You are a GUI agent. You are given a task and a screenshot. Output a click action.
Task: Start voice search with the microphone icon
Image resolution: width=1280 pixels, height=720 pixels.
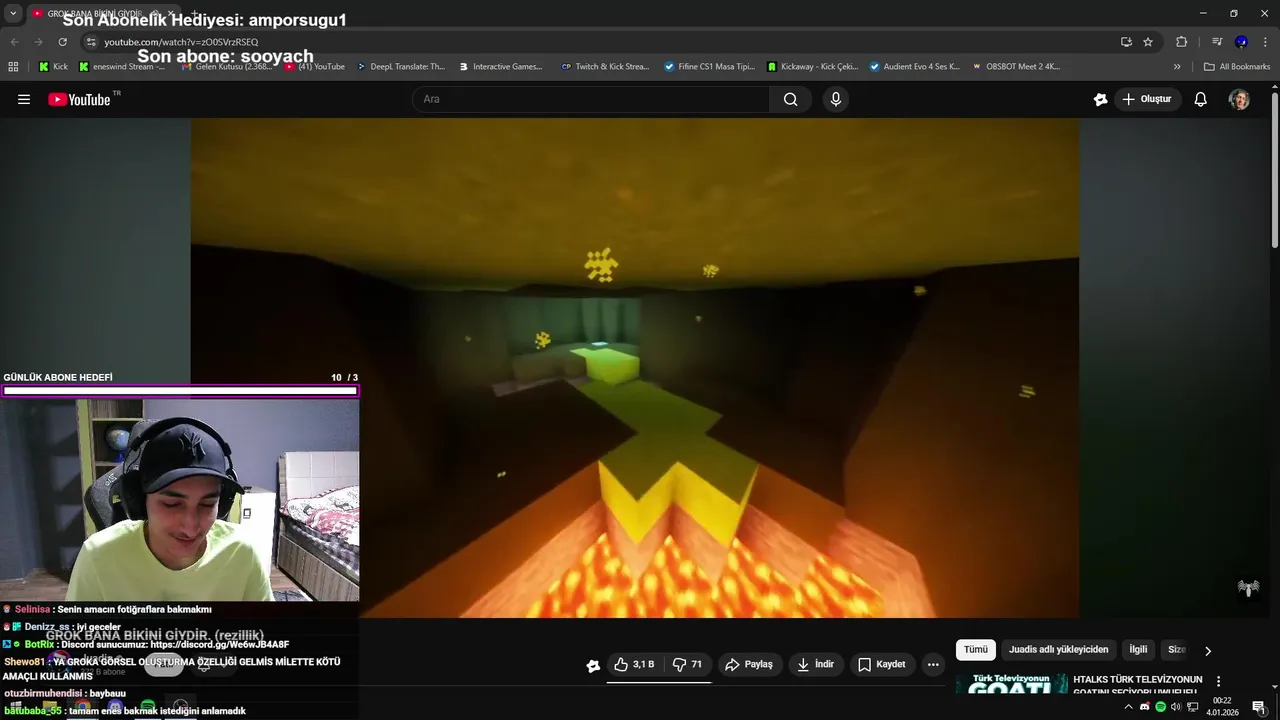pos(836,99)
